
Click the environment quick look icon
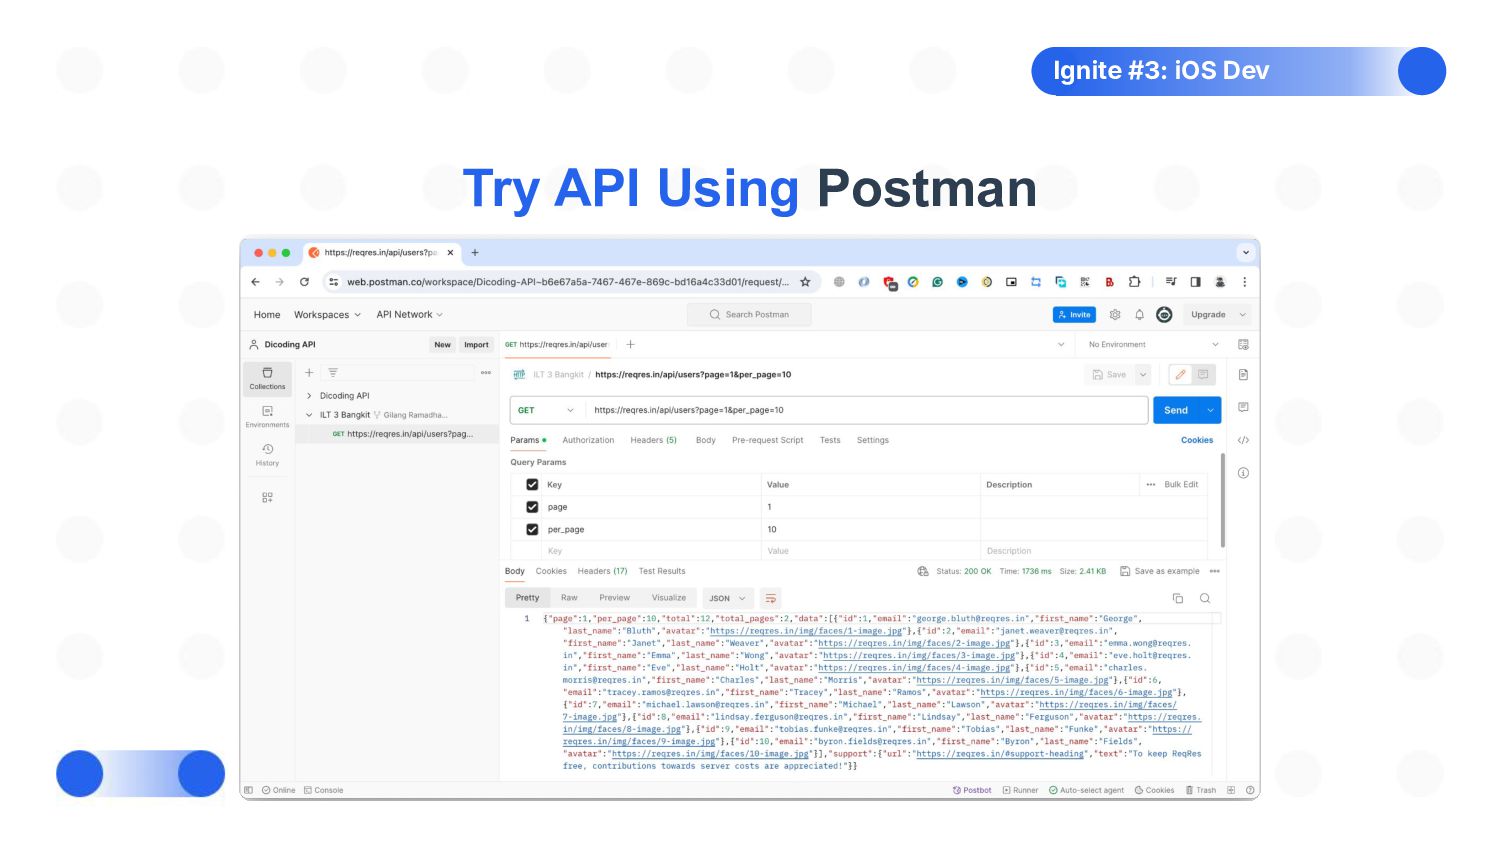(1243, 344)
